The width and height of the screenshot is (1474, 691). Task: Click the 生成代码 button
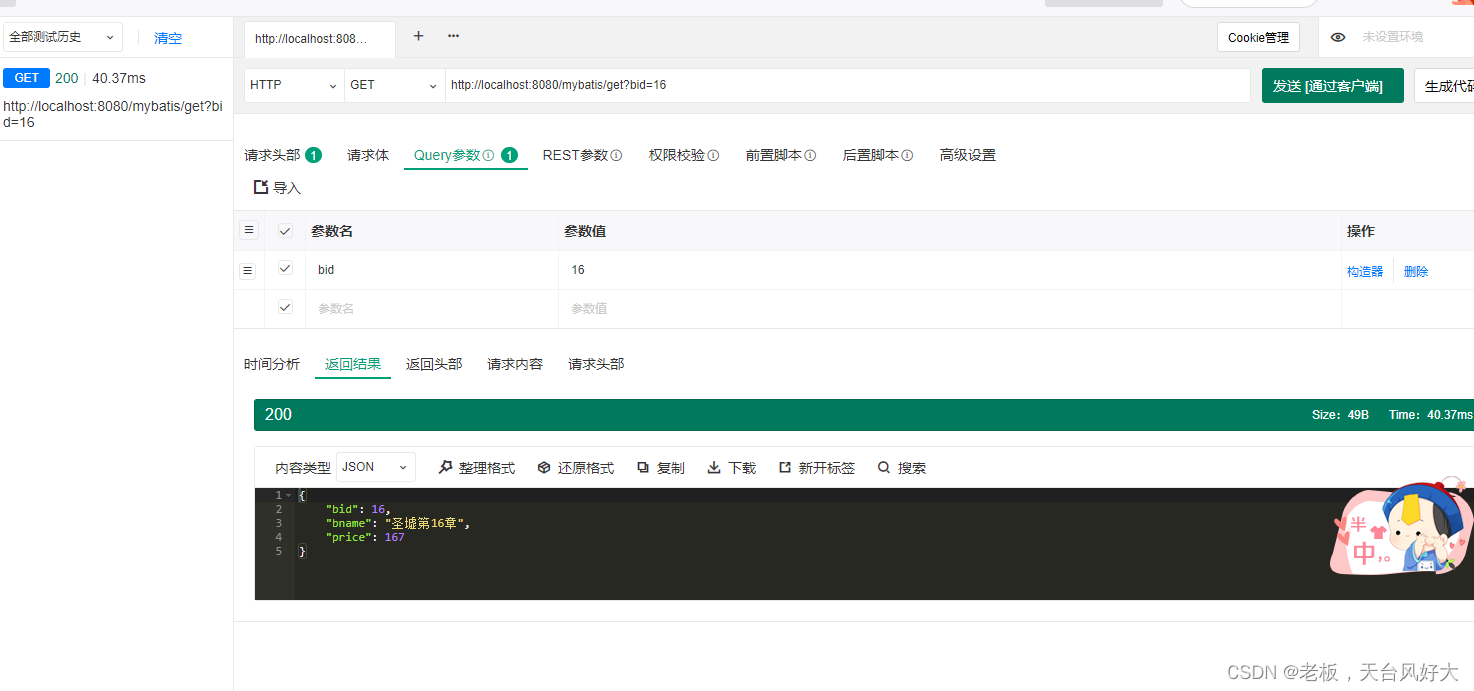pos(1447,86)
